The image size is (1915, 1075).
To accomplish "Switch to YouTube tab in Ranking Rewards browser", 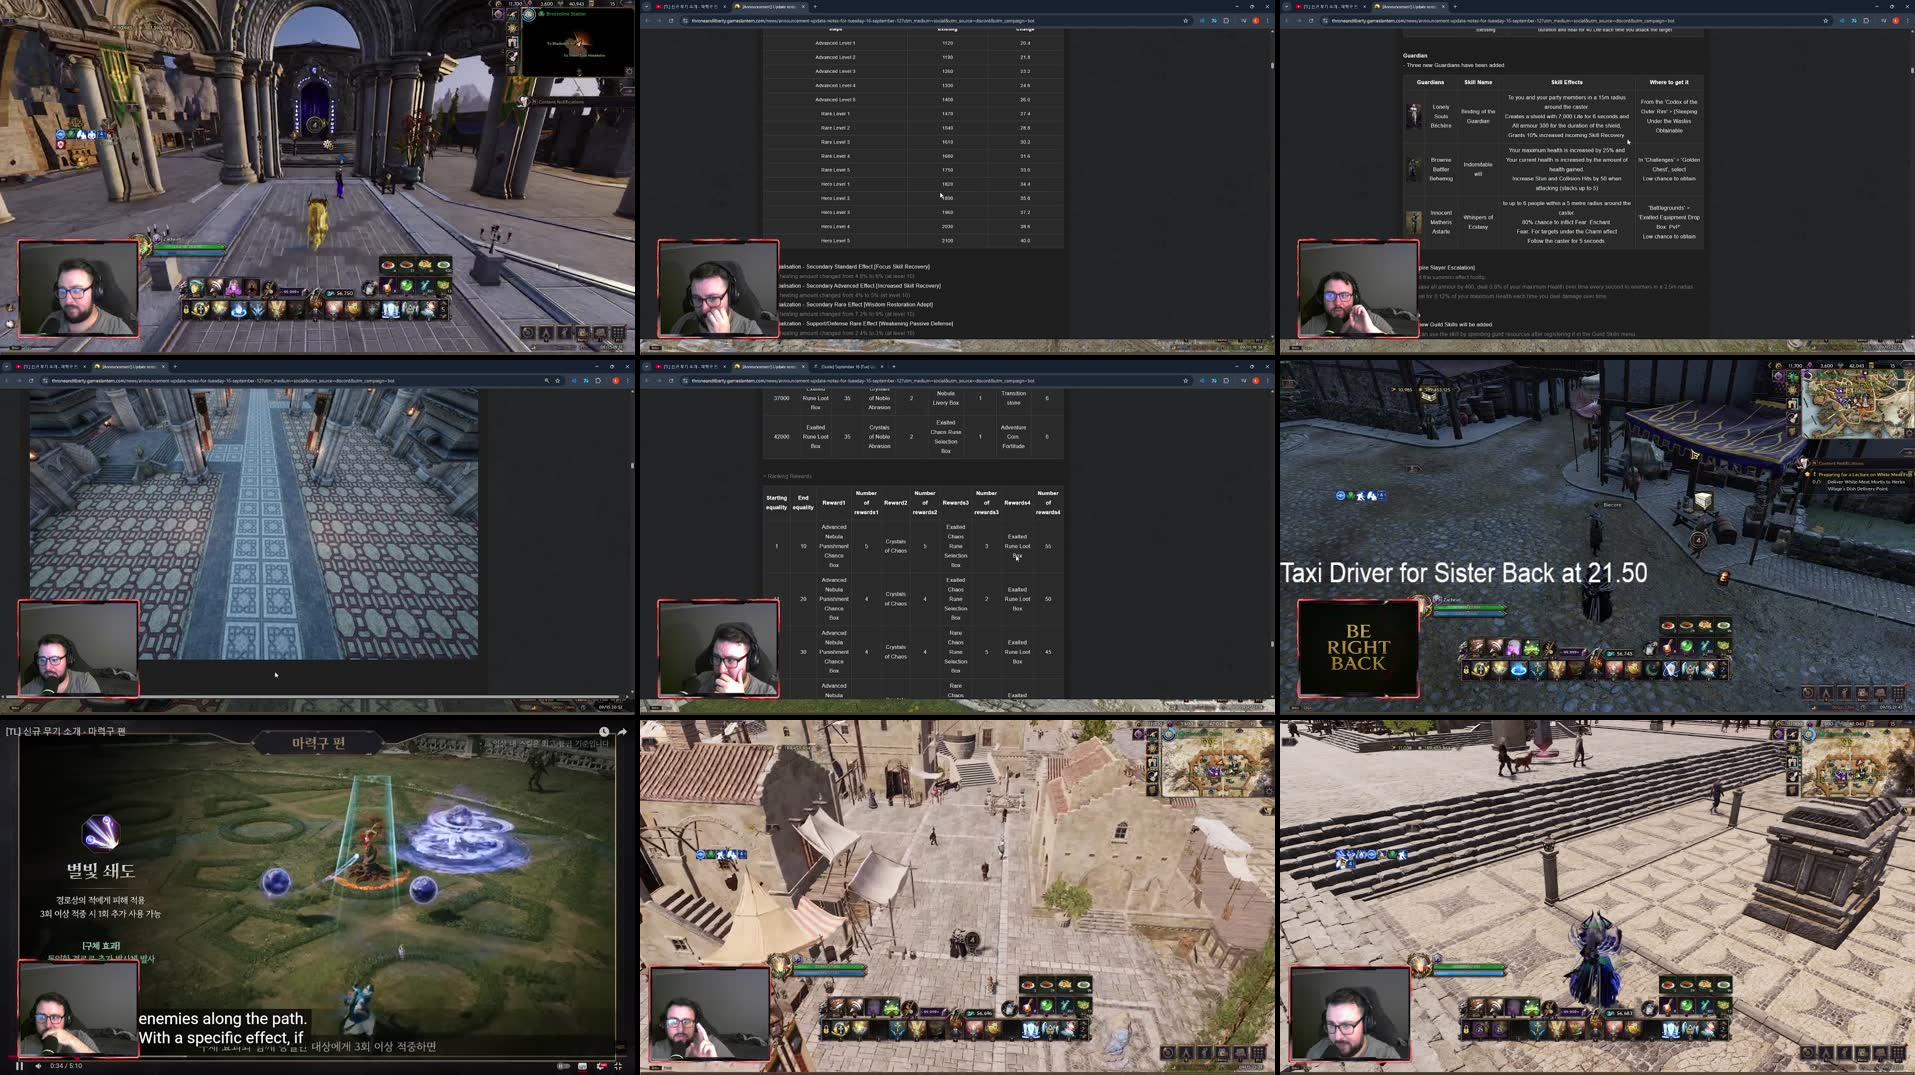I will click(x=691, y=366).
